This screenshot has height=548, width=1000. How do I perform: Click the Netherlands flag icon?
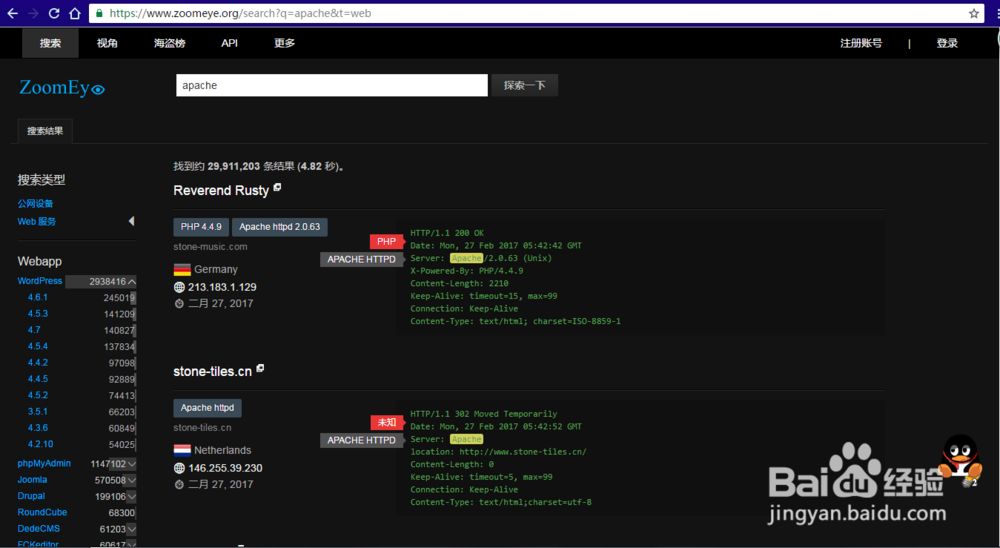point(182,450)
